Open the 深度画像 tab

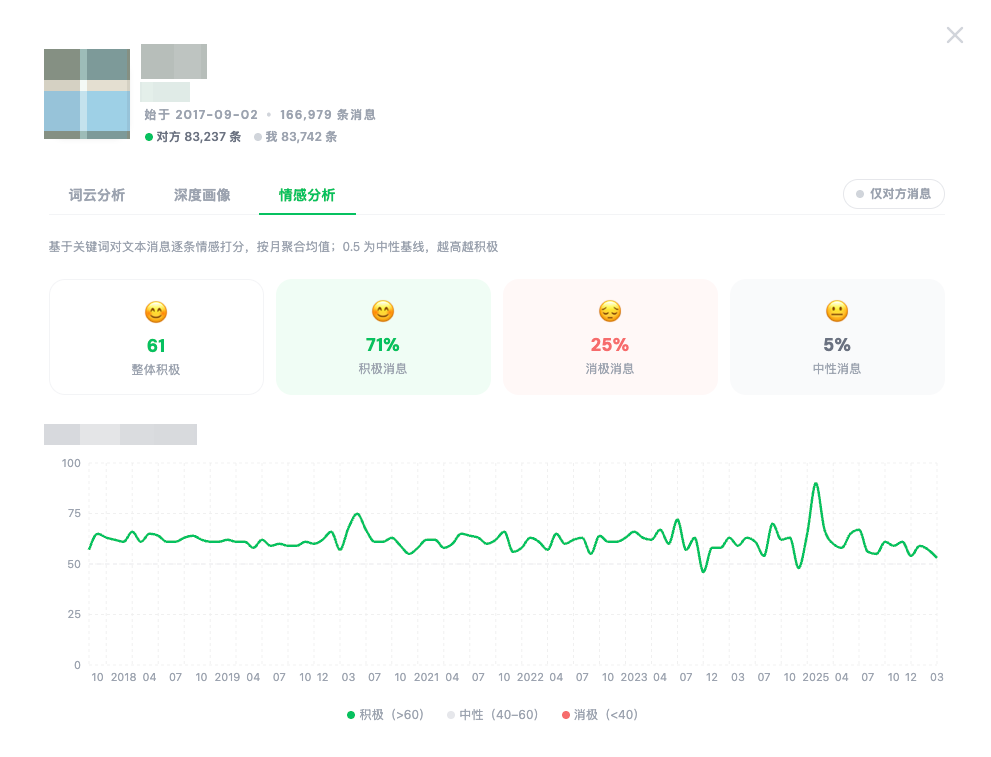202,195
